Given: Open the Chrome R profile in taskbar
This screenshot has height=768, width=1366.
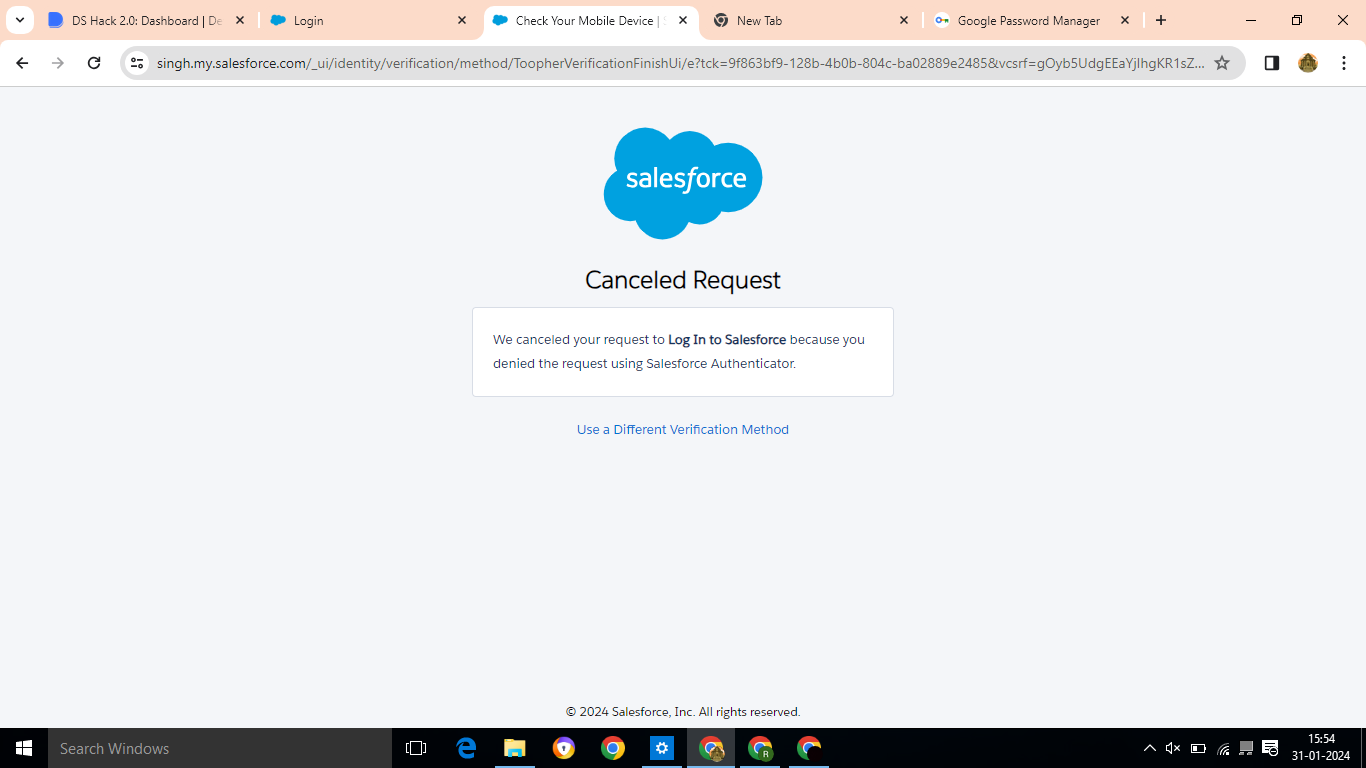Looking at the screenshot, I should tap(760, 748).
